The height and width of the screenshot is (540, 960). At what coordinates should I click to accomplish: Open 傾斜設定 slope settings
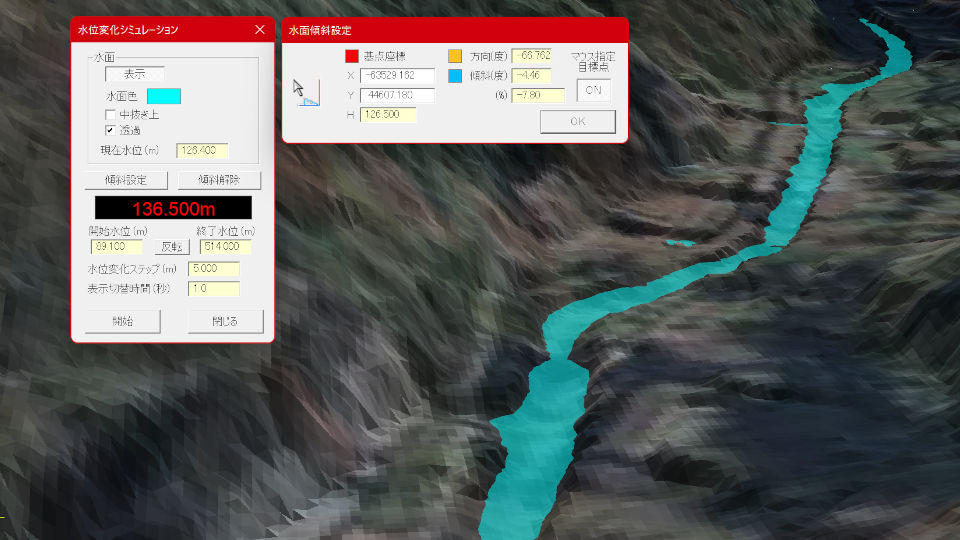tap(125, 181)
